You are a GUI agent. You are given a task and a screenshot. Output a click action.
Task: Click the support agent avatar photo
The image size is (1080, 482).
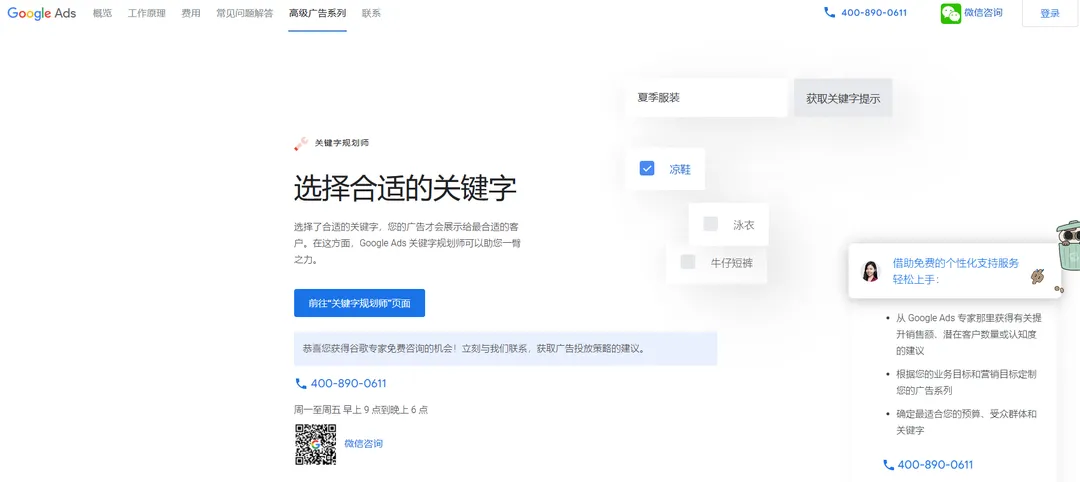point(871,271)
